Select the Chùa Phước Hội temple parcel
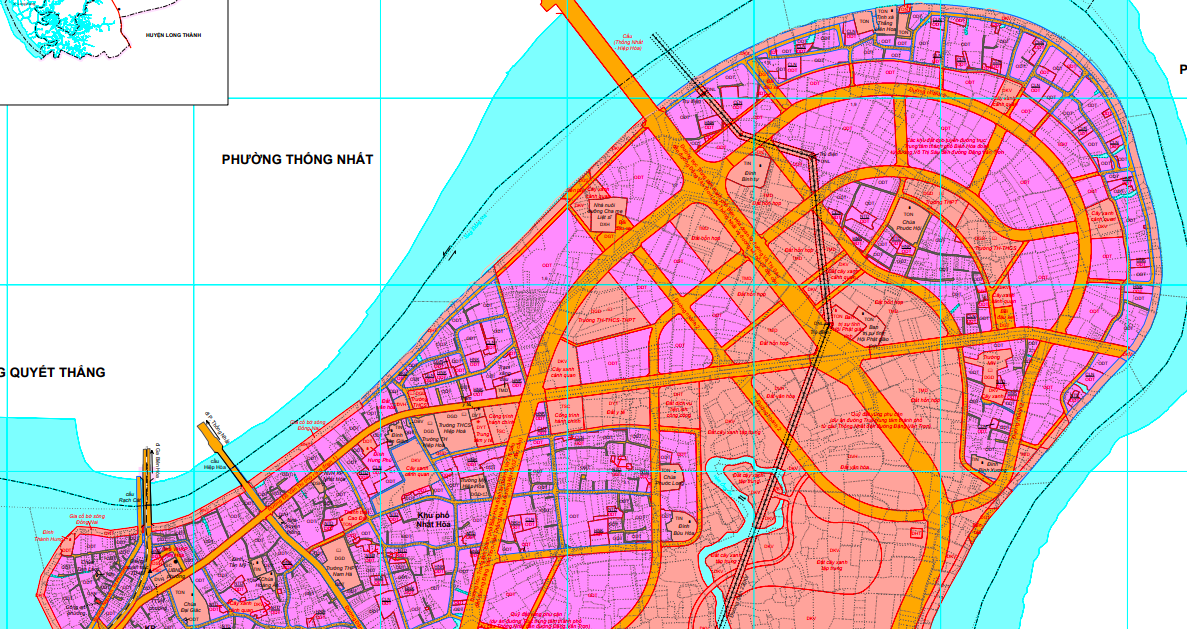This screenshot has height=629, width=1187. (909, 221)
